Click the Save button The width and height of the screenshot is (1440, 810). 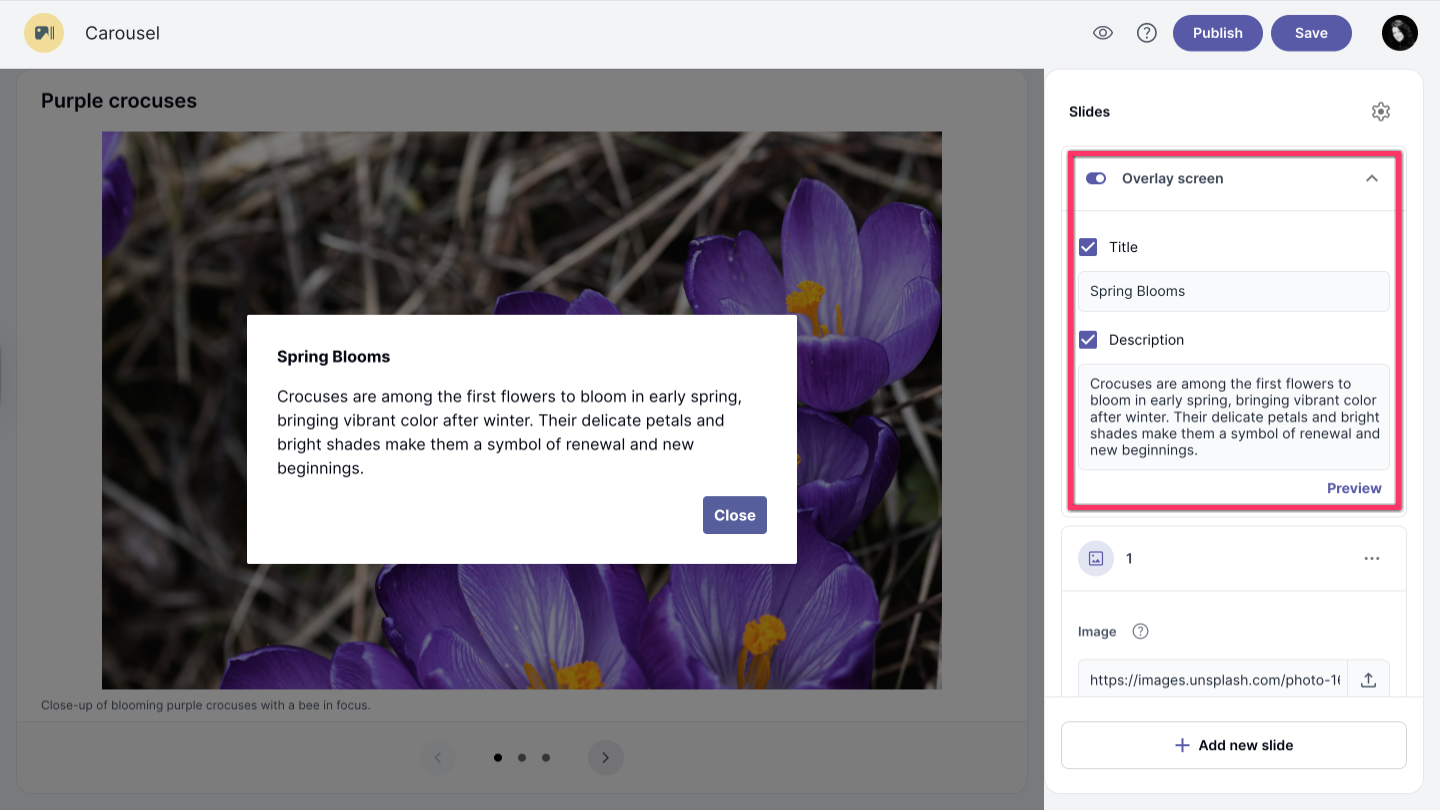(1310, 33)
